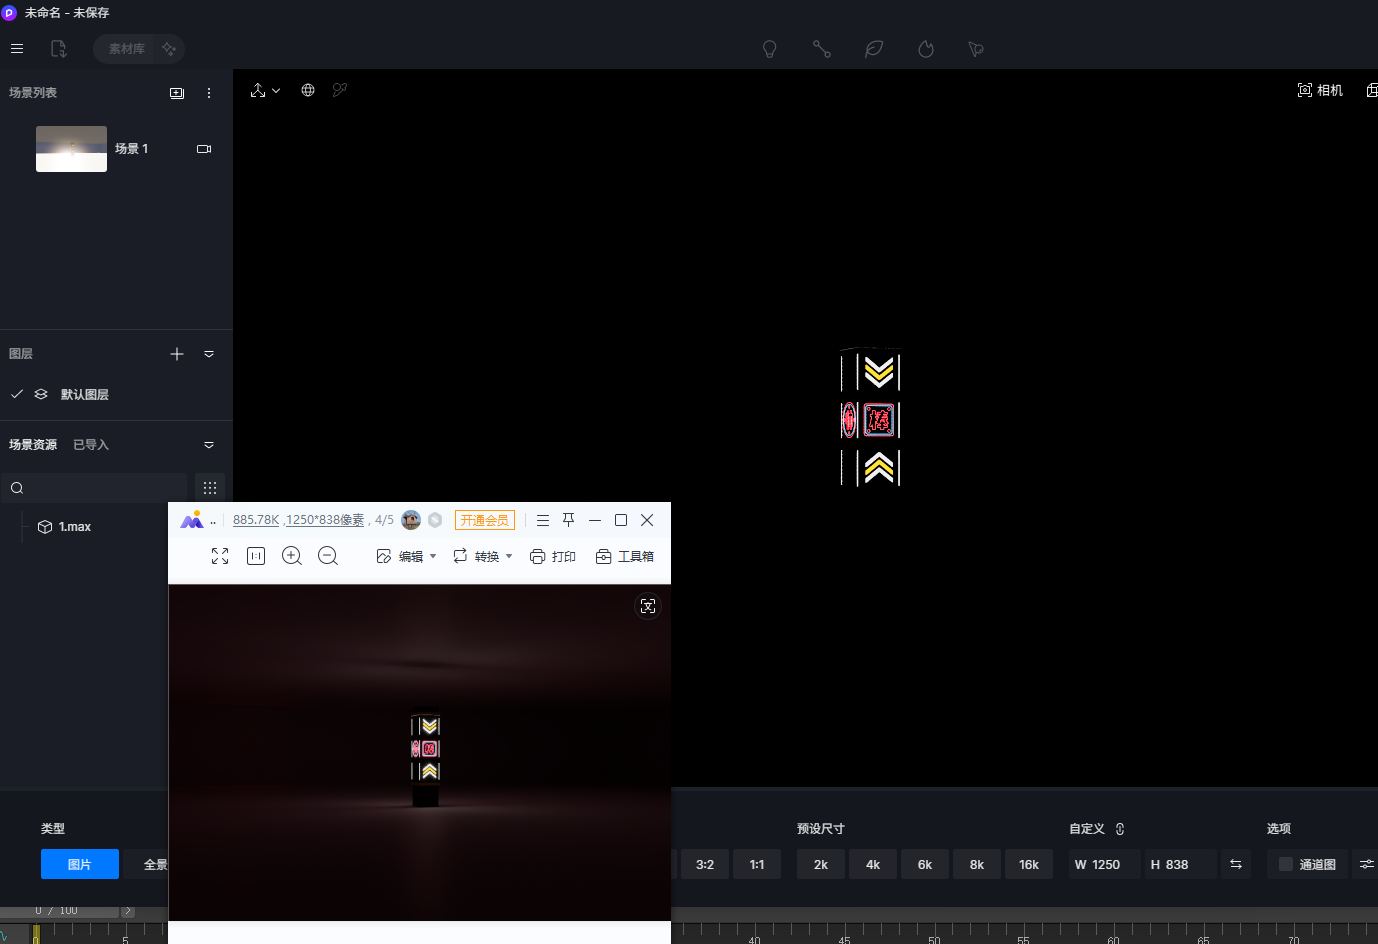Open the image viewer hamburger menu
1378x944 pixels.
pos(543,520)
